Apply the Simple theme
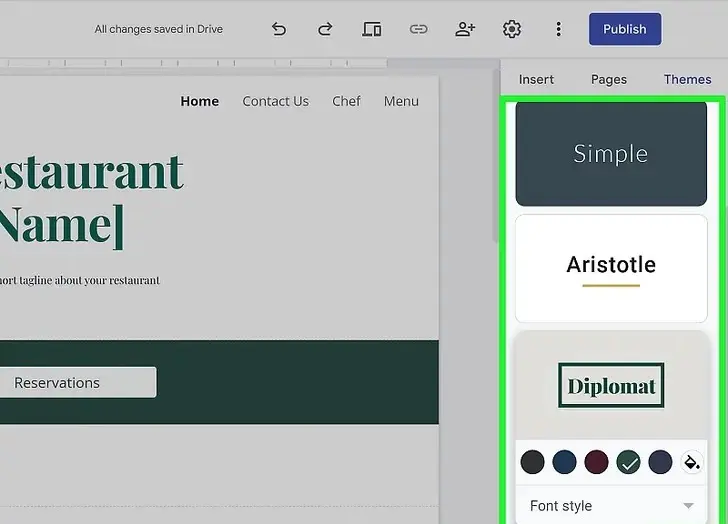 611,154
